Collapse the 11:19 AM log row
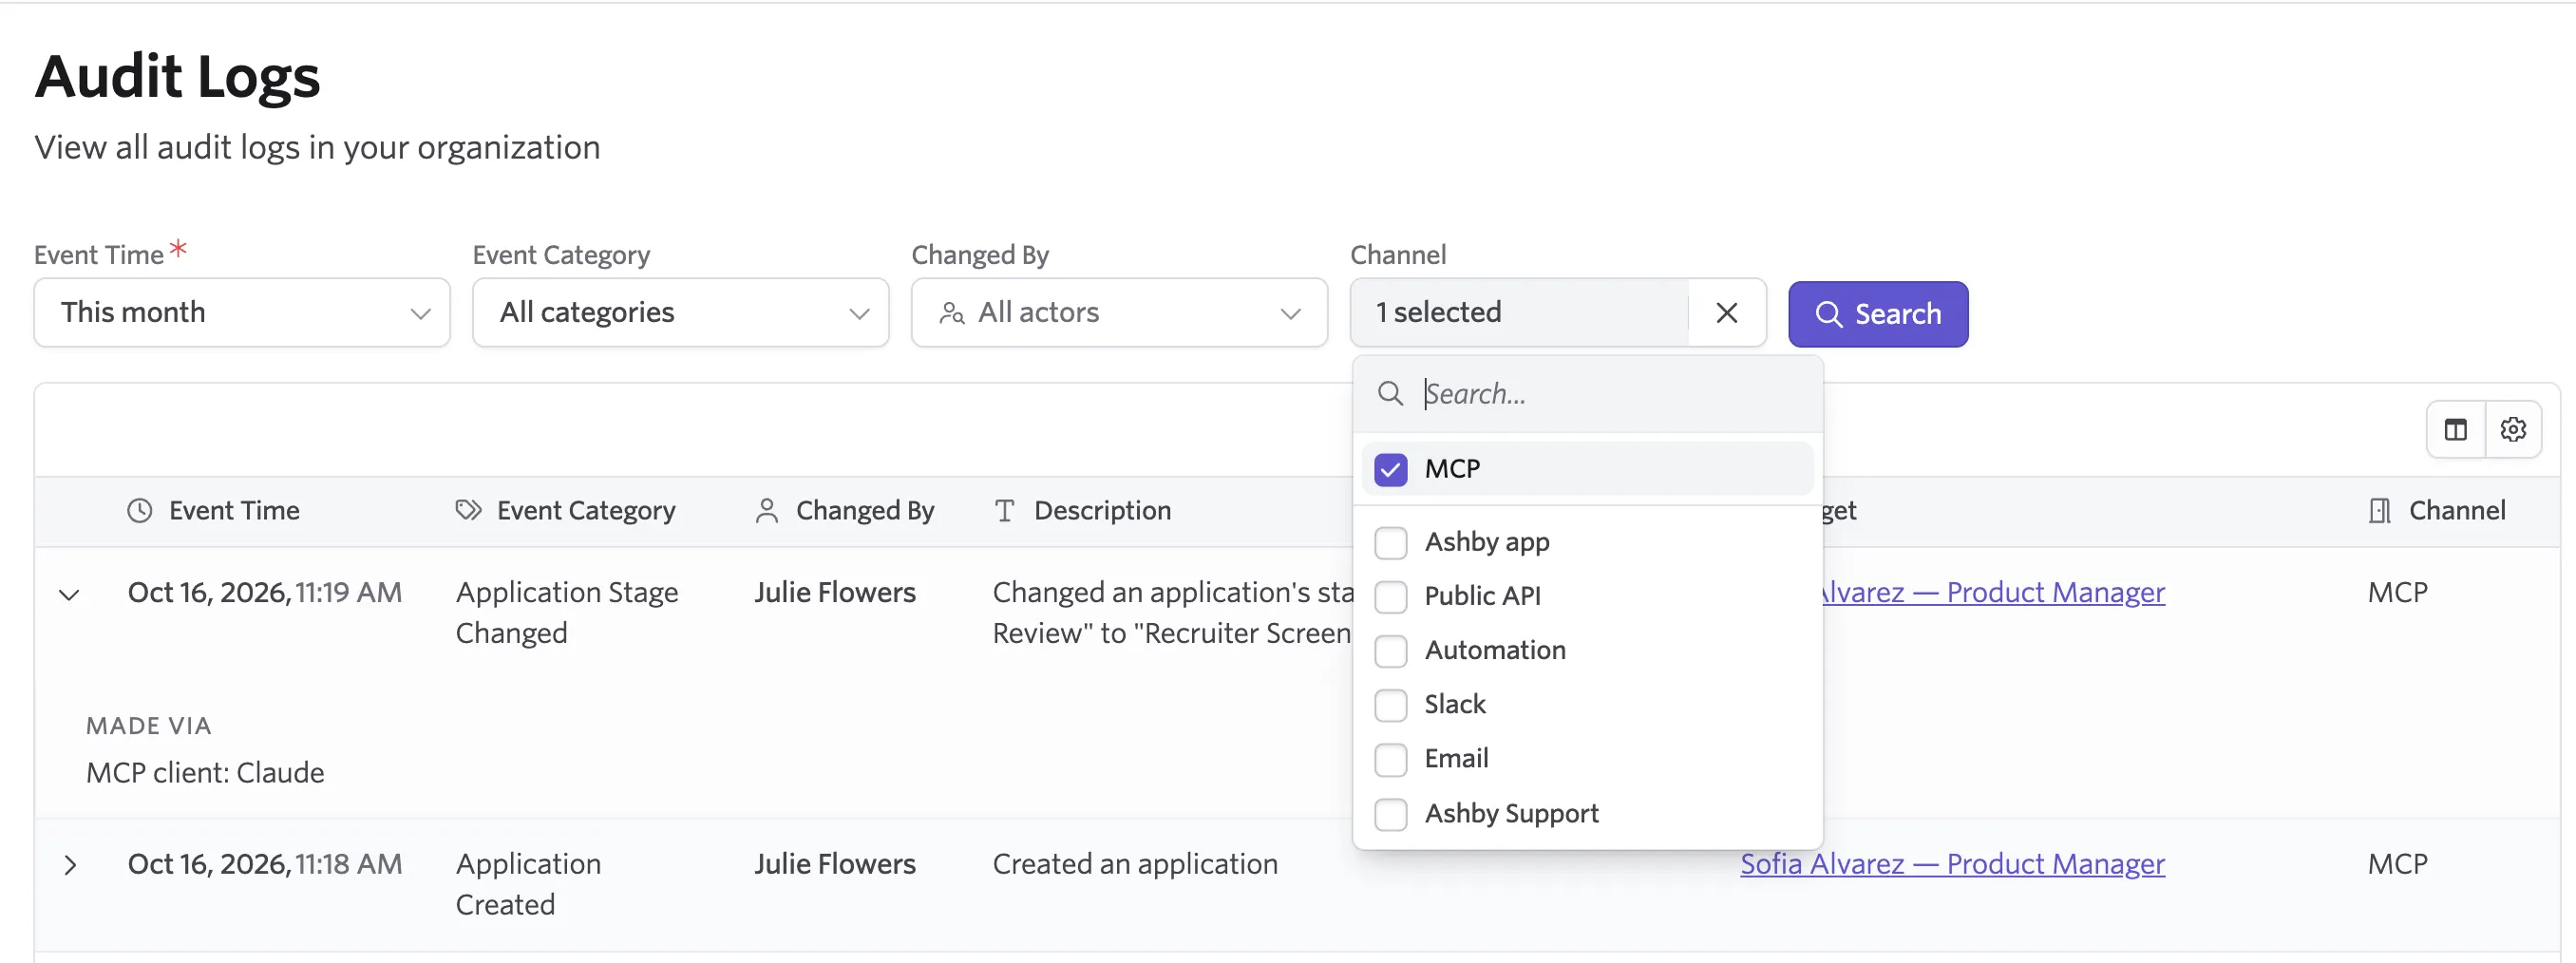The width and height of the screenshot is (2576, 963). pos(69,595)
